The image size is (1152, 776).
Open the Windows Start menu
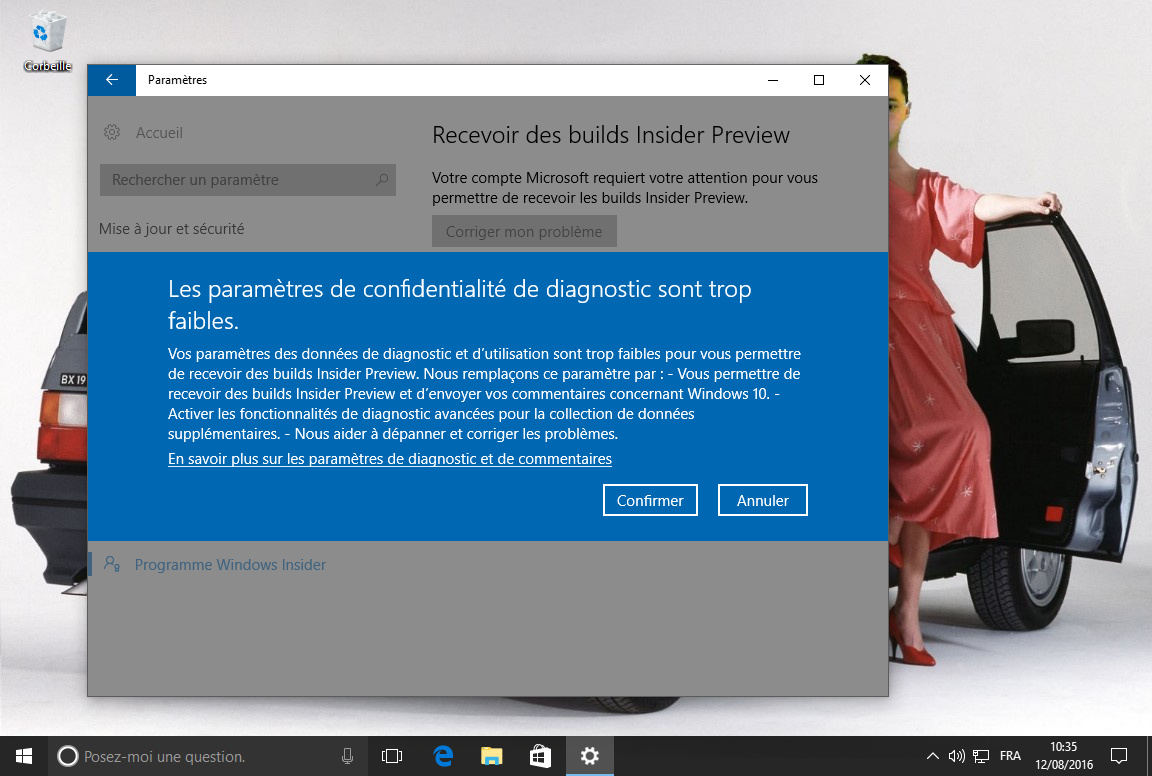(24, 756)
